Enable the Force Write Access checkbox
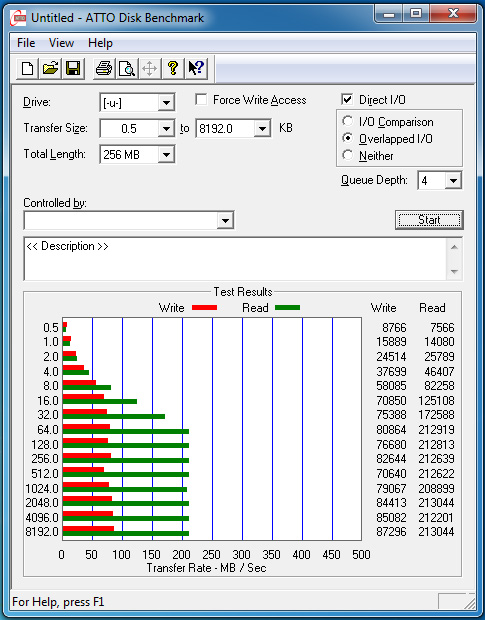 (x=201, y=100)
